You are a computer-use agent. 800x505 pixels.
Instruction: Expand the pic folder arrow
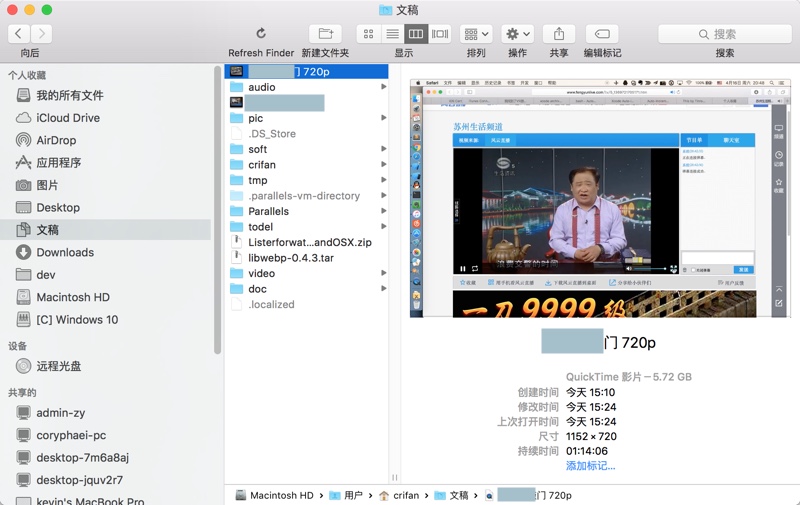[x=383, y=118]
